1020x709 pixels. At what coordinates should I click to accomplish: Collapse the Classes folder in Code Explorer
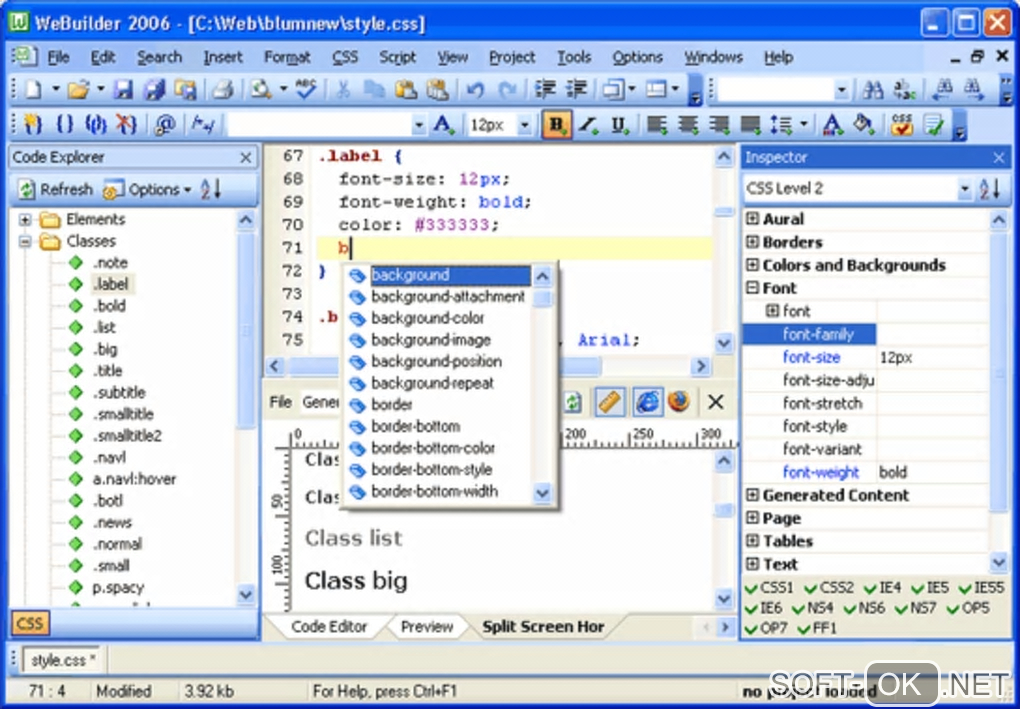[x=25, y=241]
